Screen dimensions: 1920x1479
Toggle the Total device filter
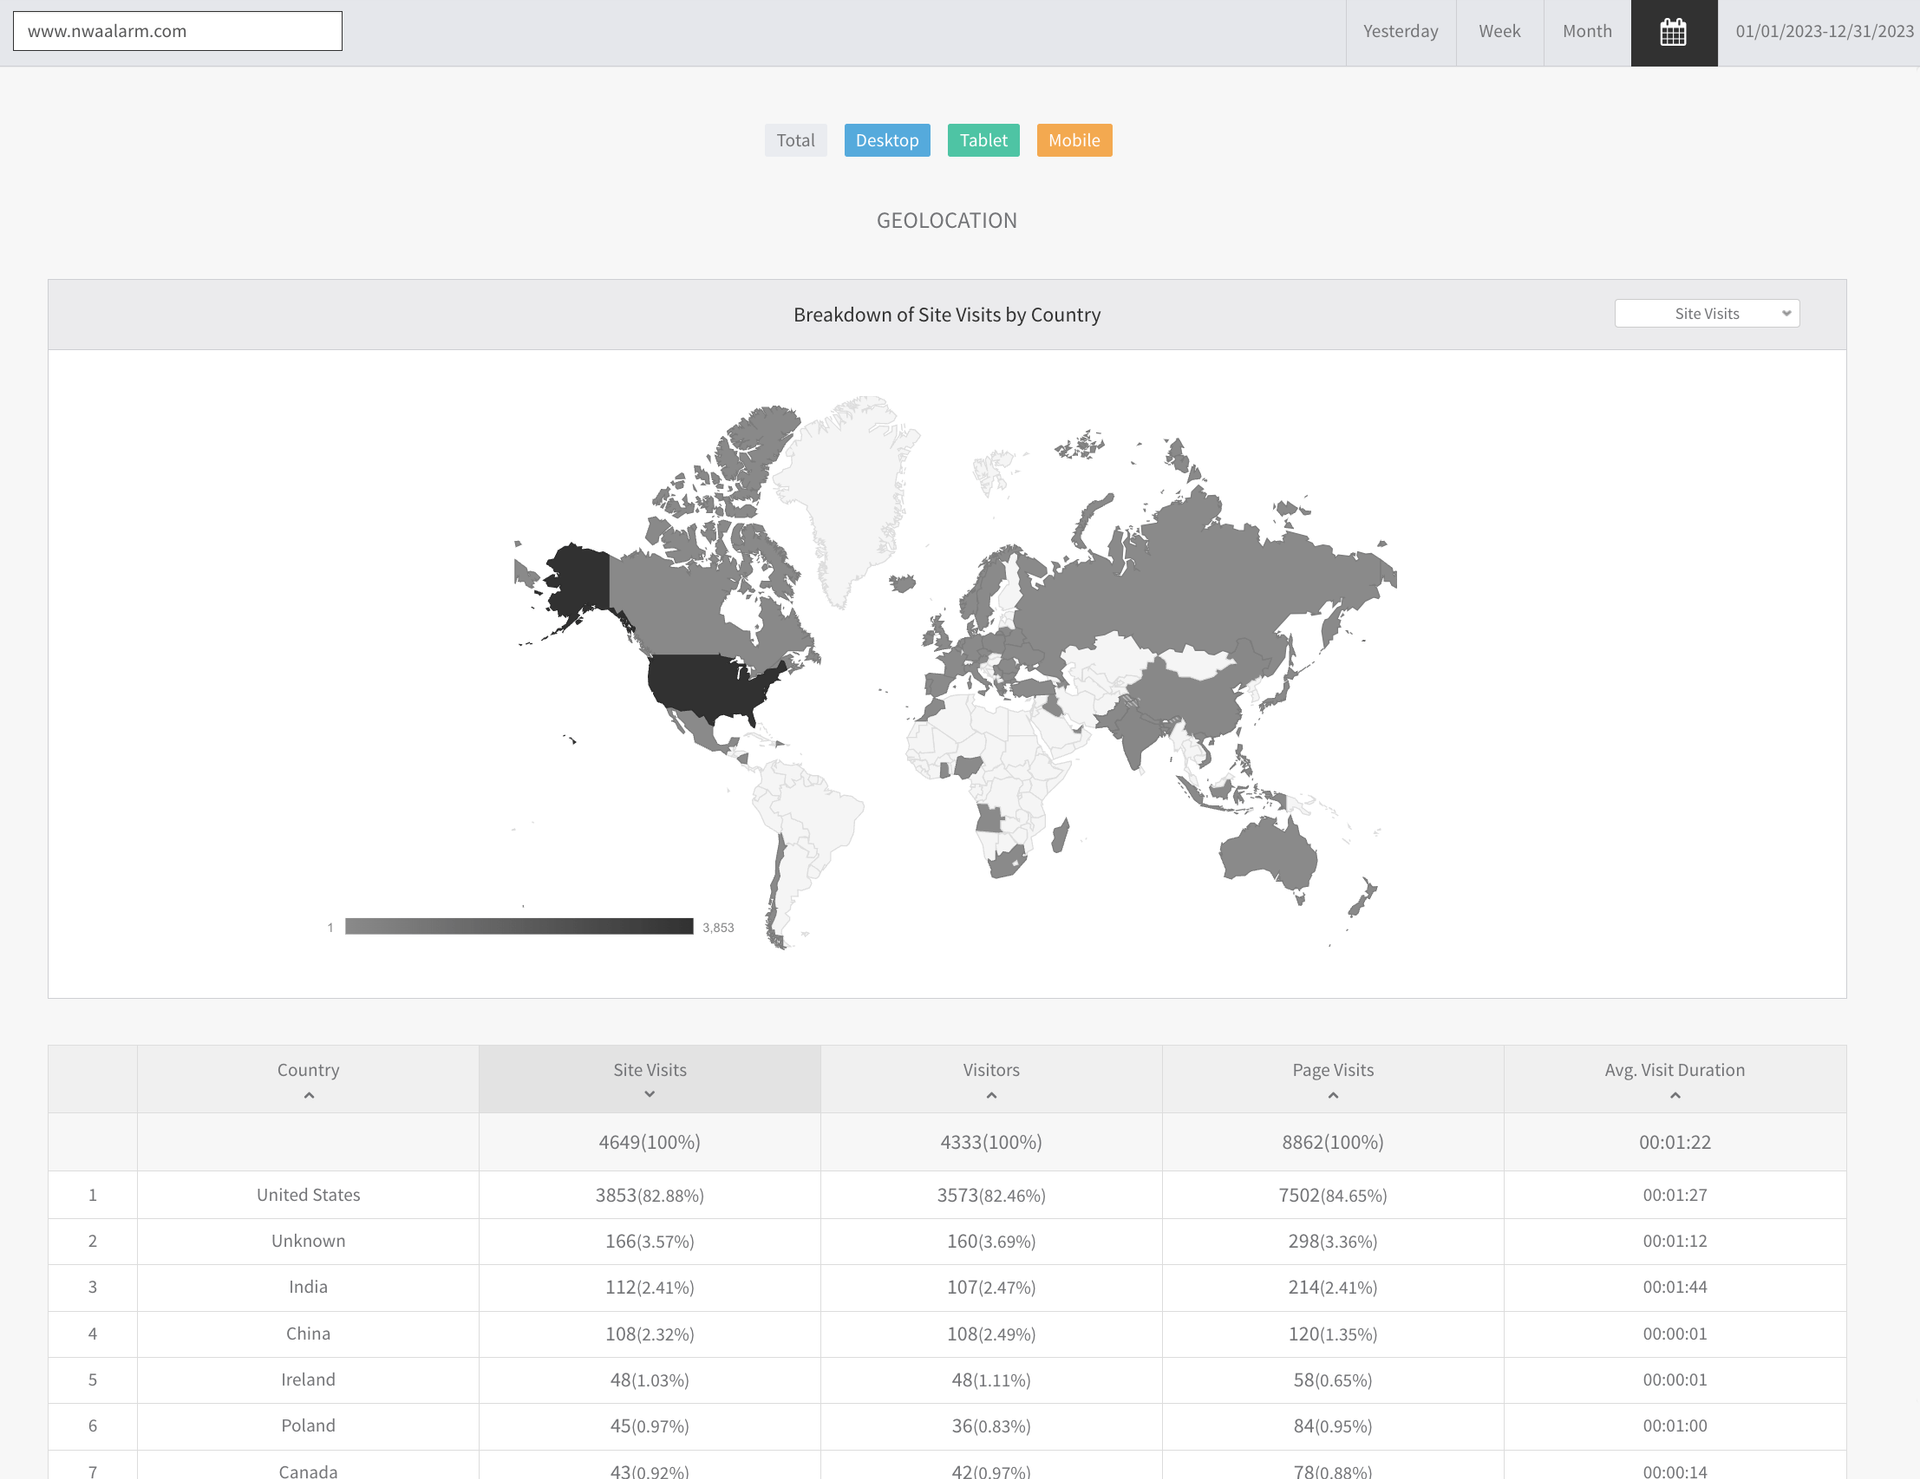point(796,140)
